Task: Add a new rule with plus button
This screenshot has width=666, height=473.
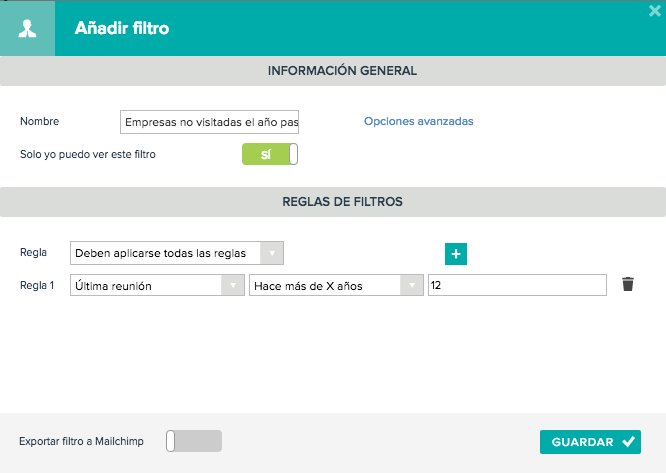Action: click(x=456, y=254)
